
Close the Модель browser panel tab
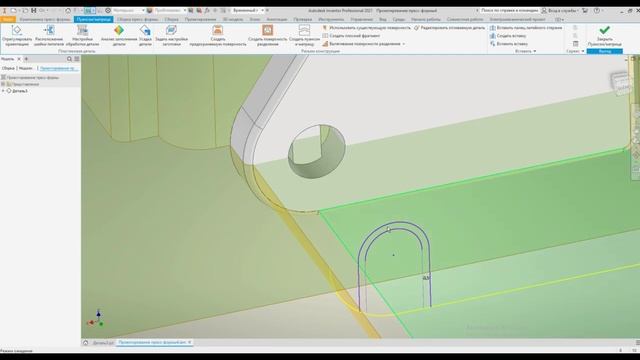click(x=19, y=59)
